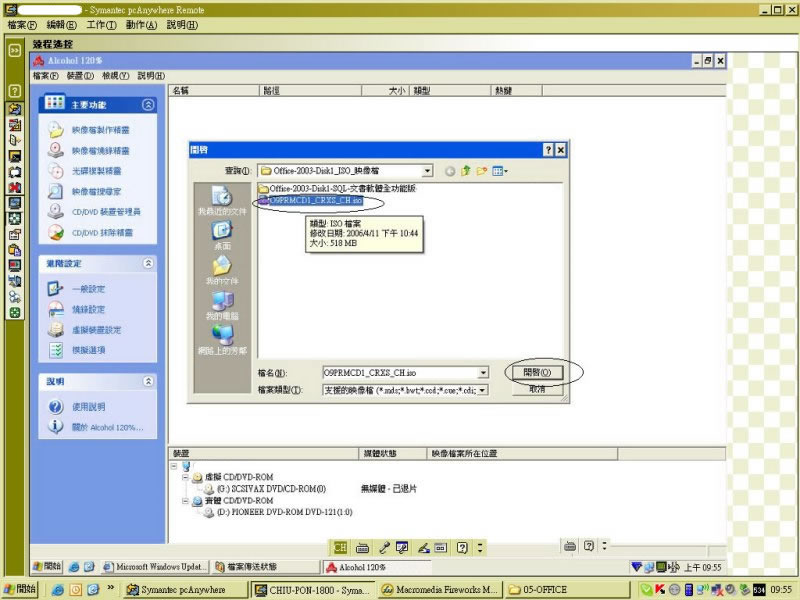Image resolution: width=800 pixels, height=600 pixels.
Task: Create a new folder in Open dialog
Action: click(x=482, y=171)
